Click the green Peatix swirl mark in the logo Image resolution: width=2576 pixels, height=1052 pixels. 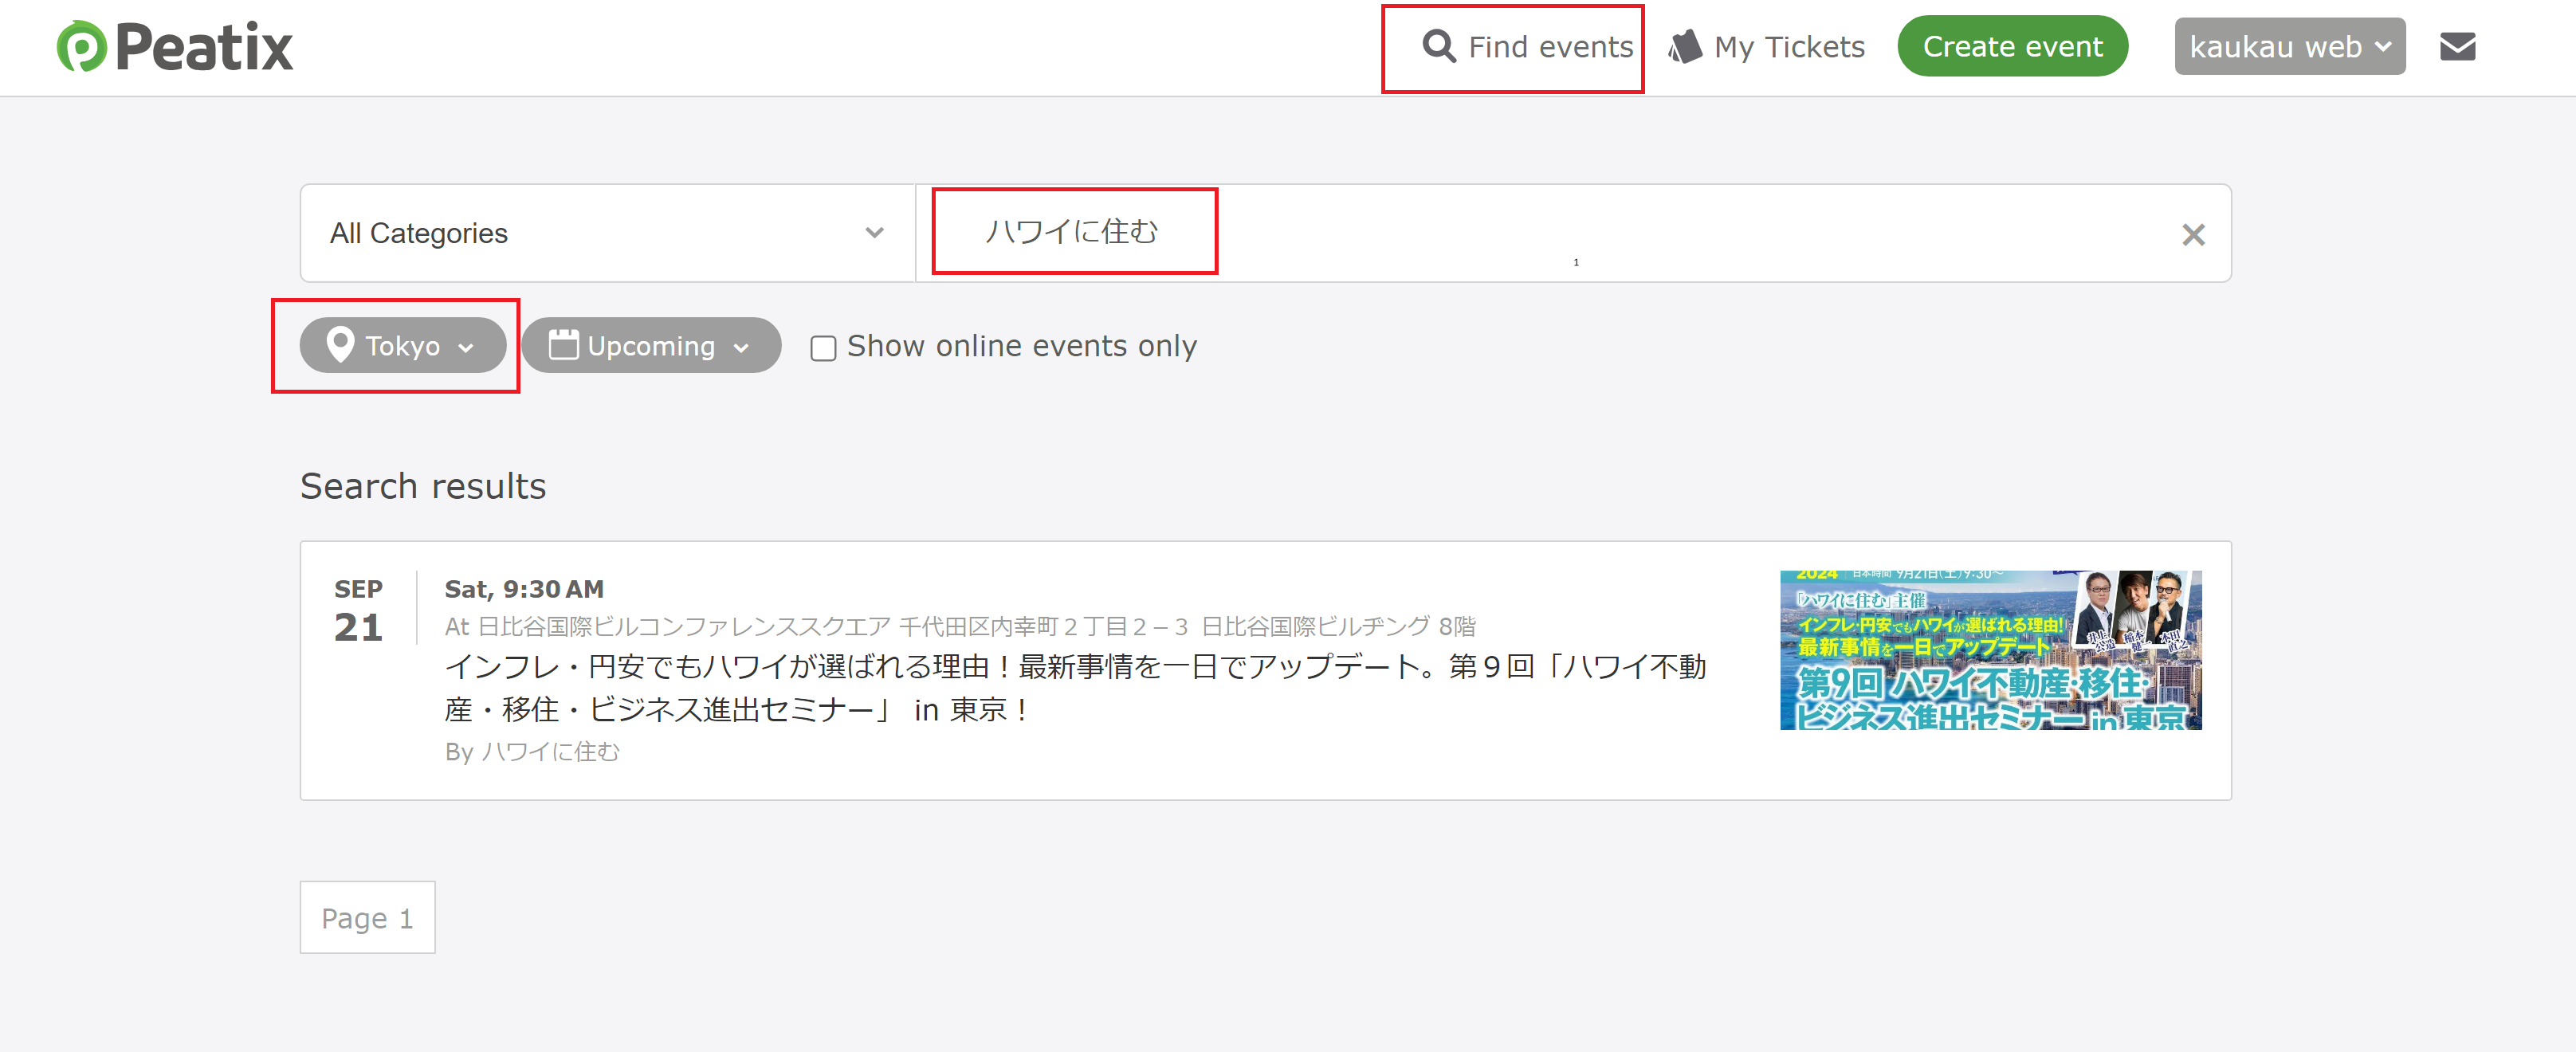pos(81,45)
